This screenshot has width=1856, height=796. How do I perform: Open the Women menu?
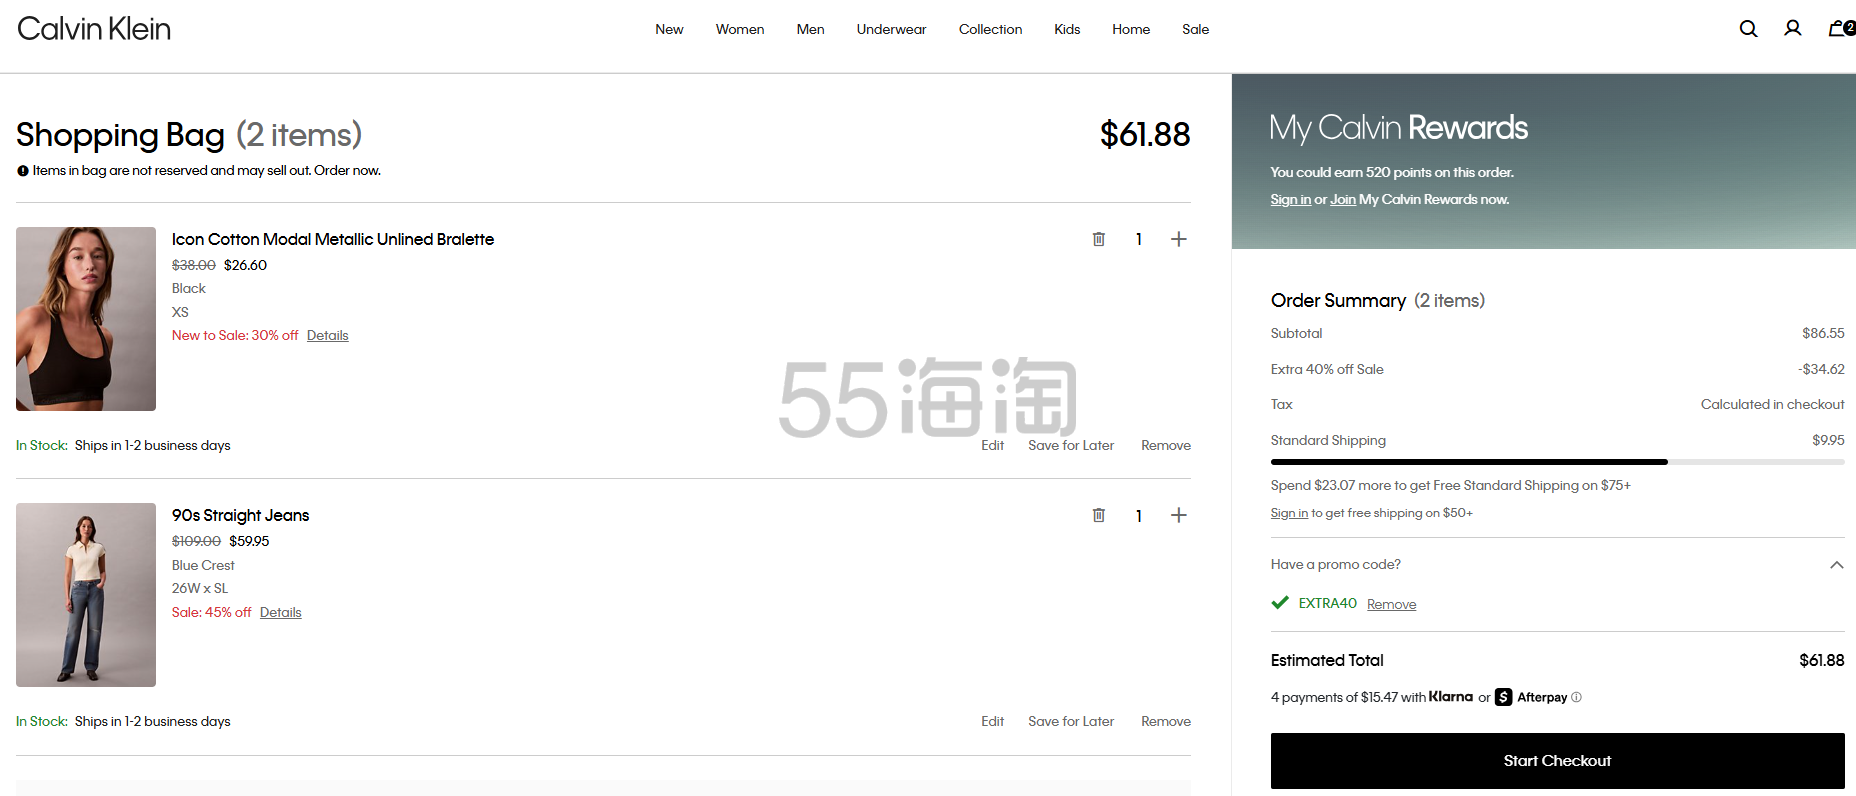tap(739, 29)
